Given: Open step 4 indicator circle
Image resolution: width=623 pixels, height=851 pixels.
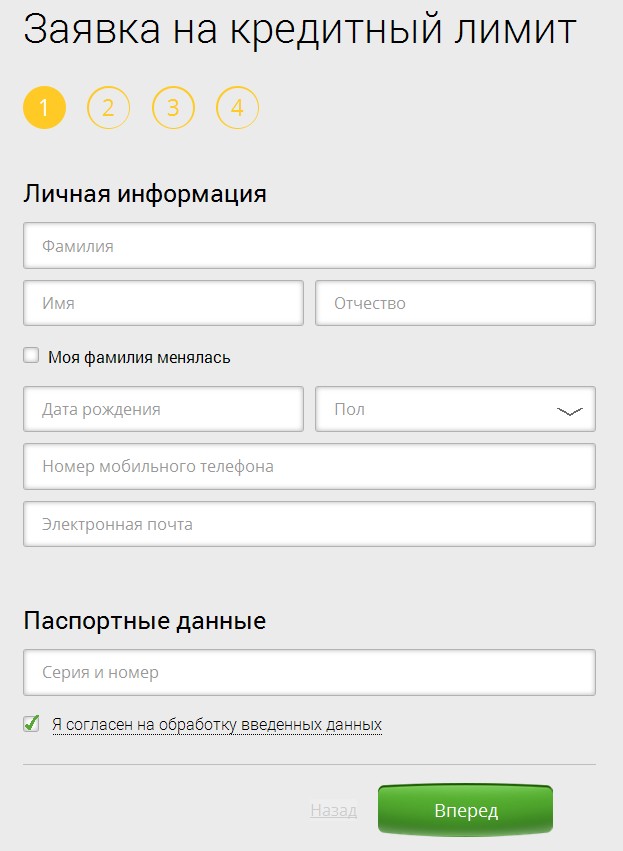Looking at the screenshot, I should pyautogui.click(x=237, y=108).
